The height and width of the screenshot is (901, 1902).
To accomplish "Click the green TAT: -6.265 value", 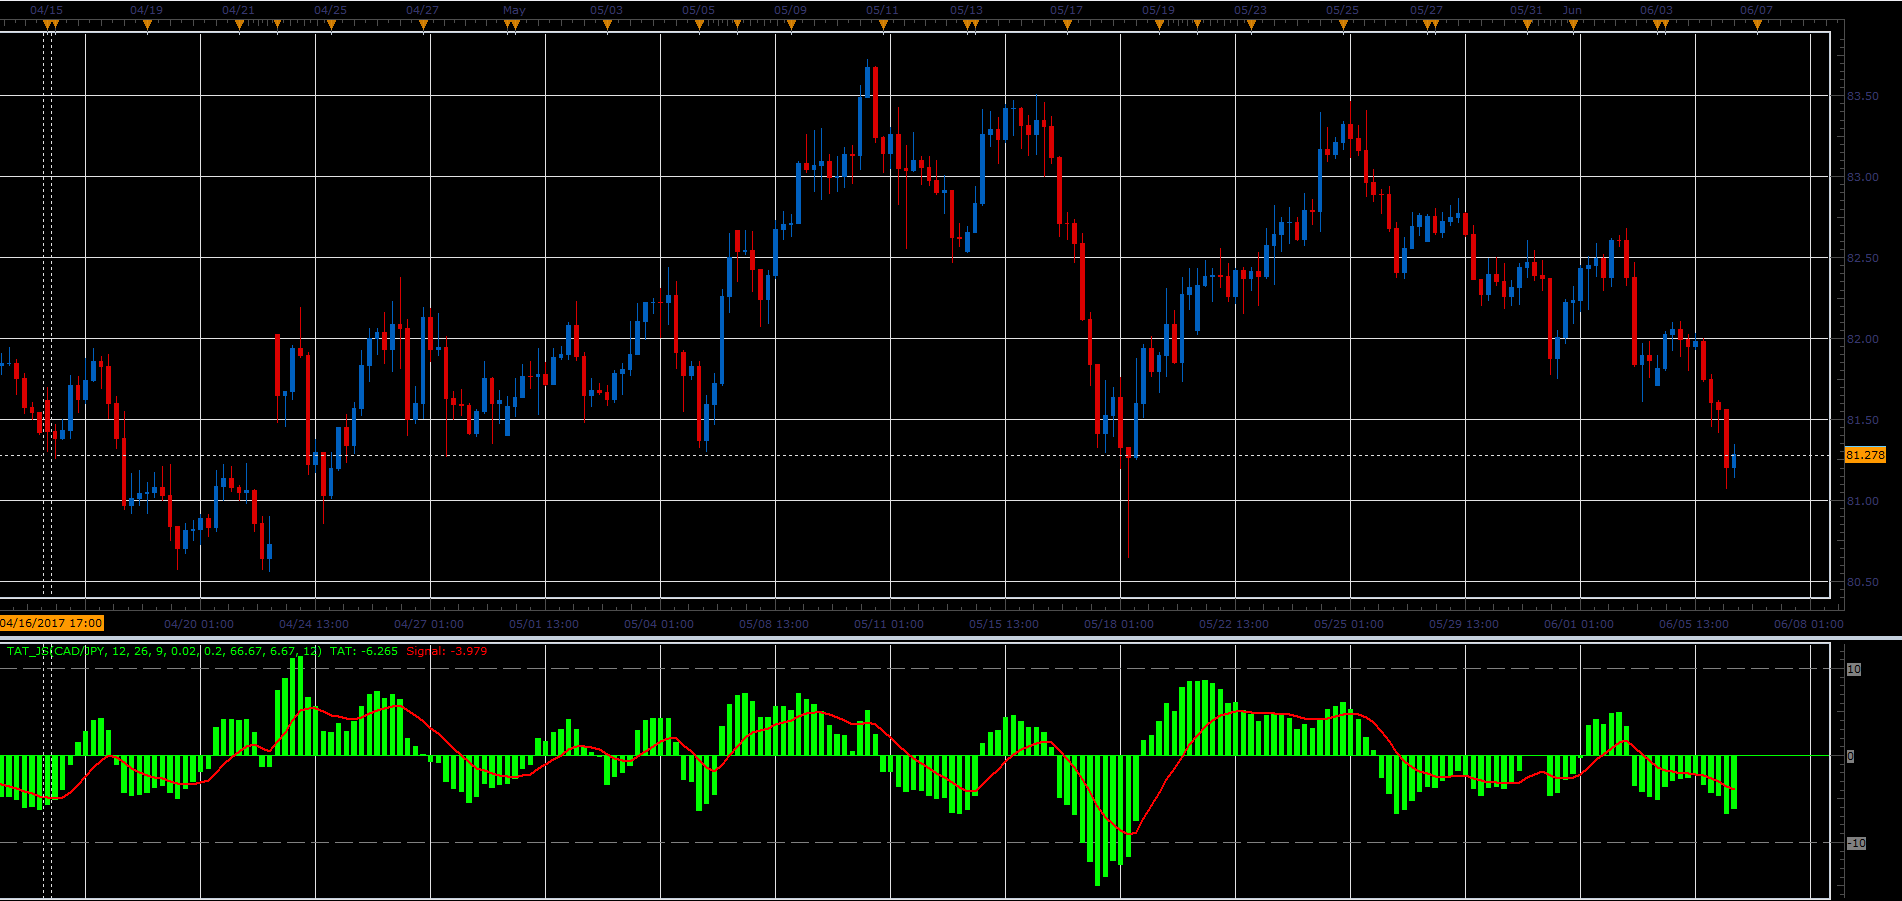I will click(x=364, y=651).
